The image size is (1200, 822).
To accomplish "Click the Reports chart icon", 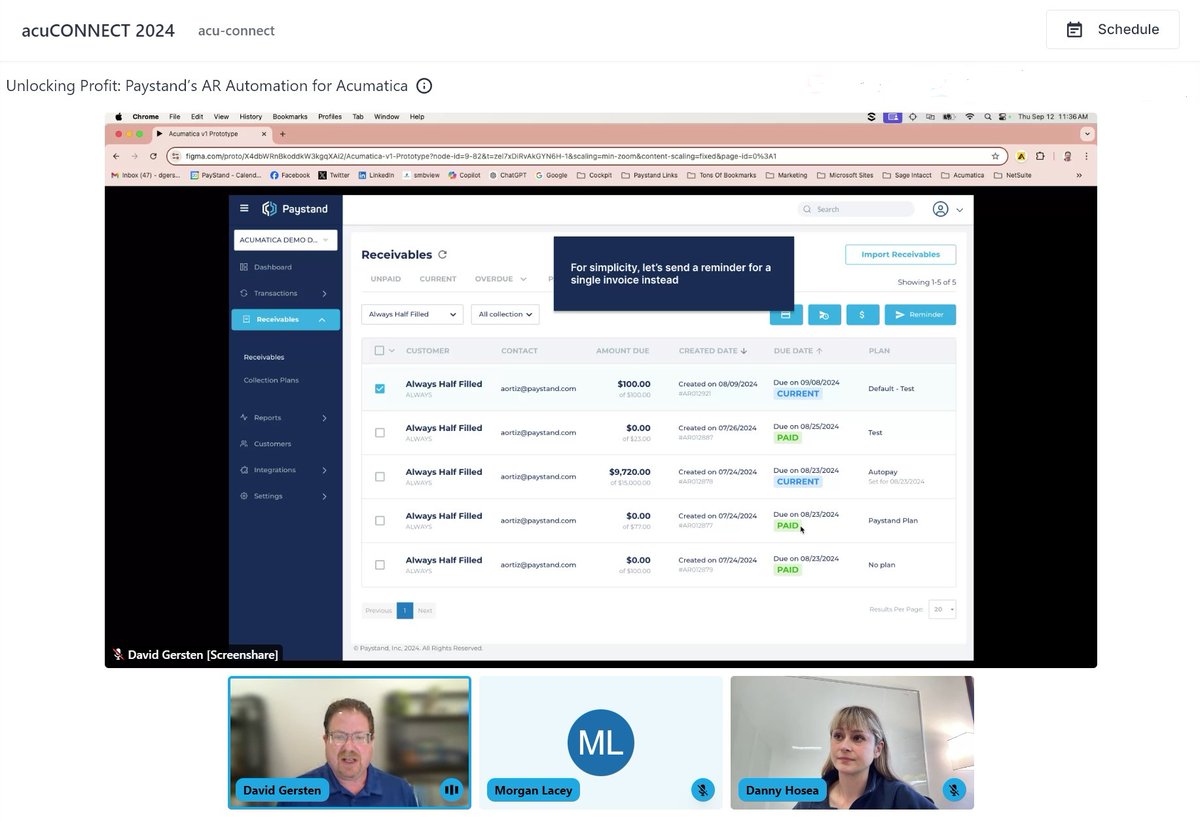I will (x=244, y=418).
